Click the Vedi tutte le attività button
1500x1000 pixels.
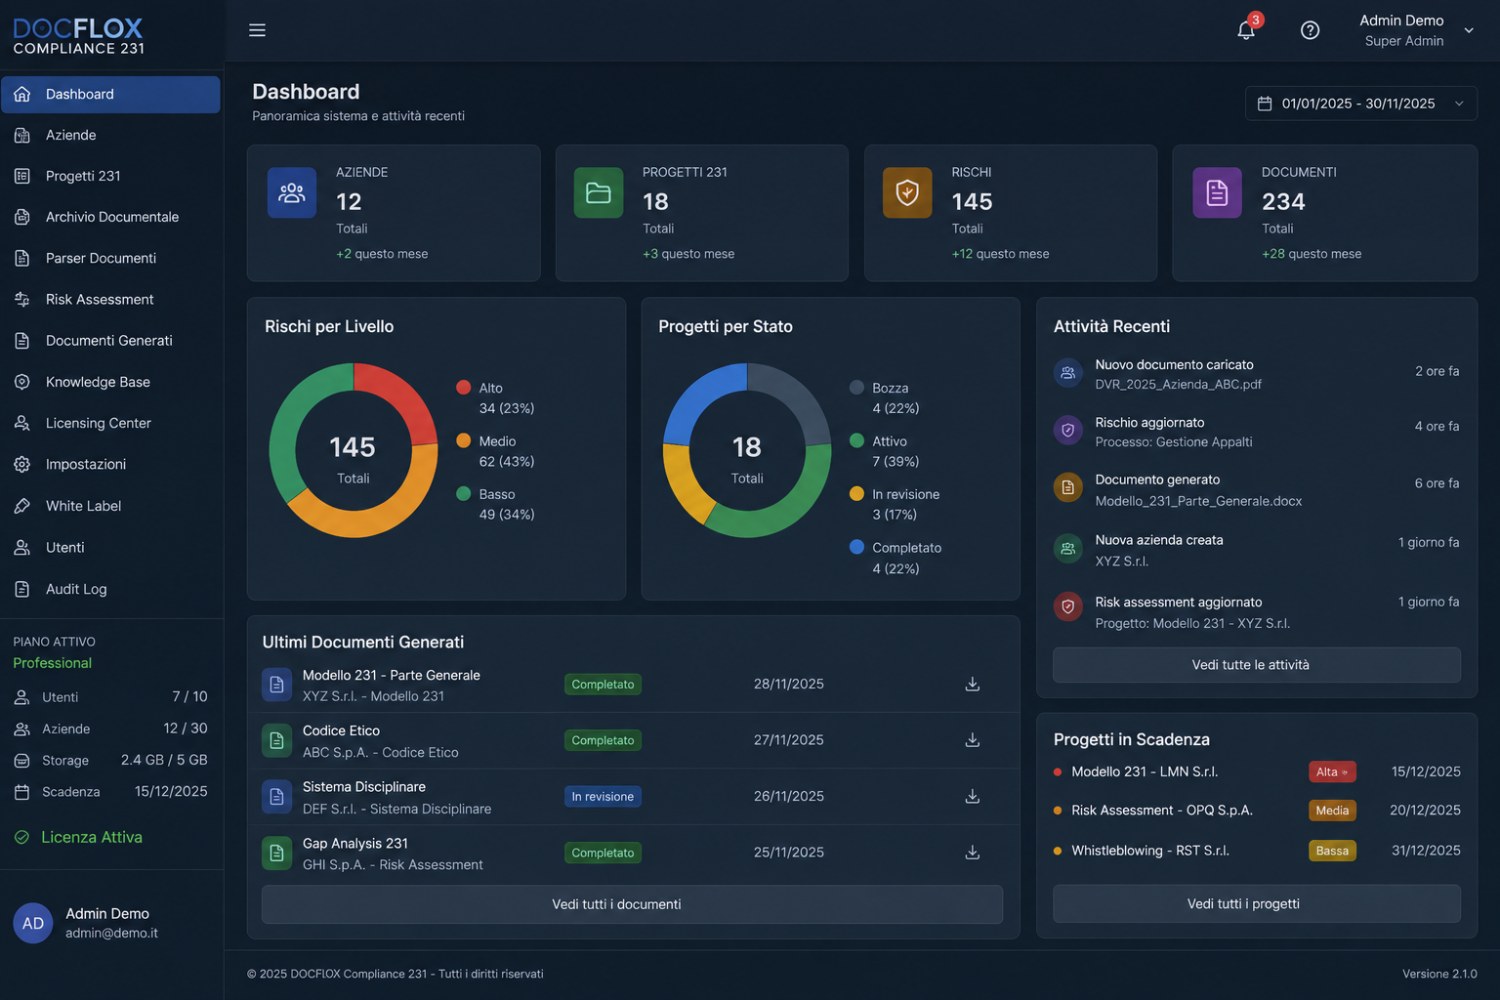pyautogui.click(x=1256, y=665)
